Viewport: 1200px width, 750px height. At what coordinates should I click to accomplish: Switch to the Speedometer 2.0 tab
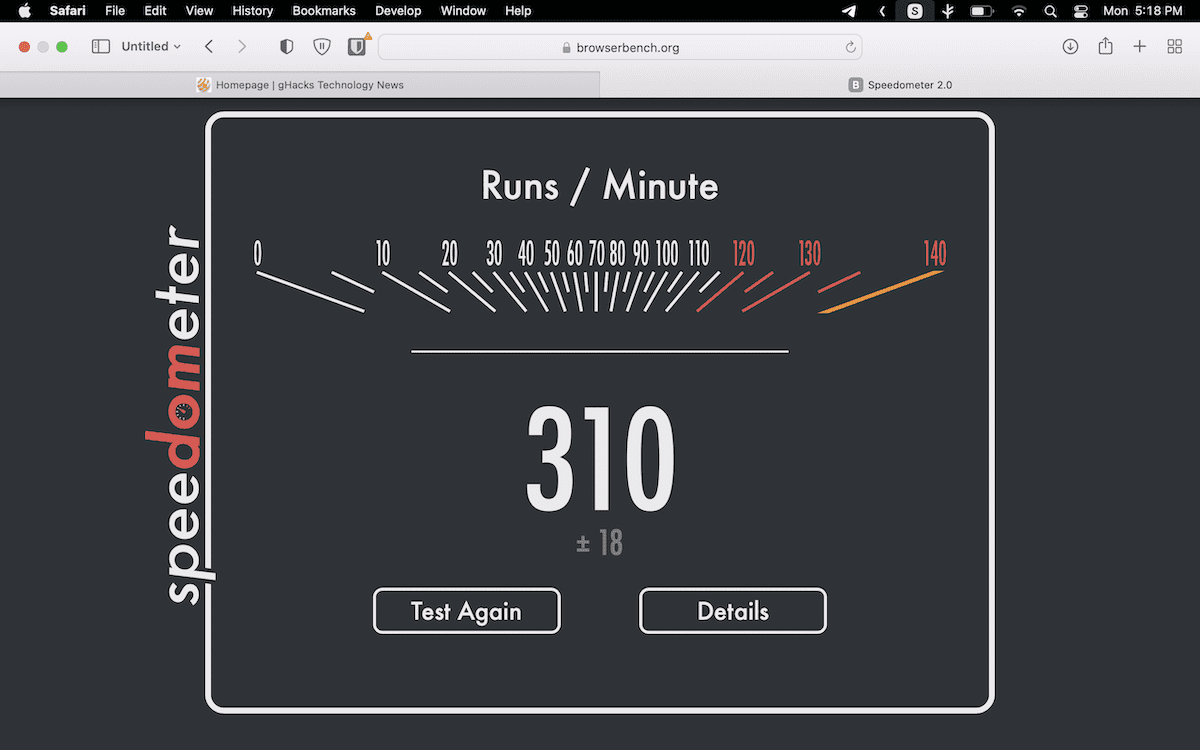(x=900, y=85)
